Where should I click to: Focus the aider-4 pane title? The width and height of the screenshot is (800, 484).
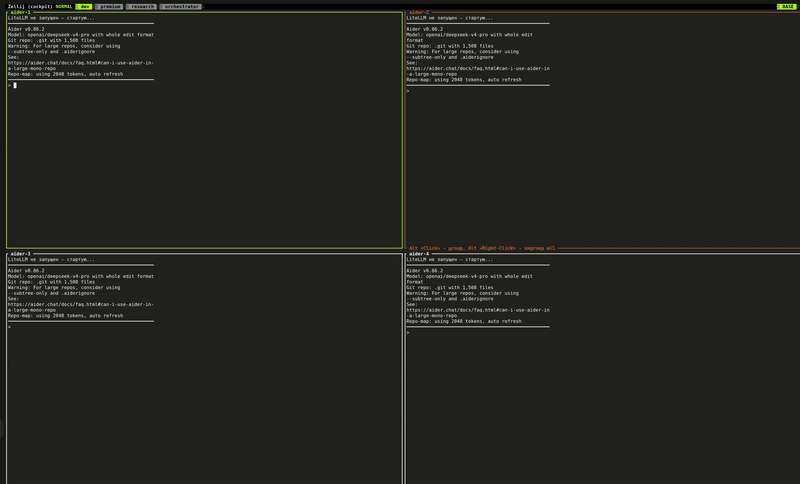pyautogui.click(x=419, y=253)
